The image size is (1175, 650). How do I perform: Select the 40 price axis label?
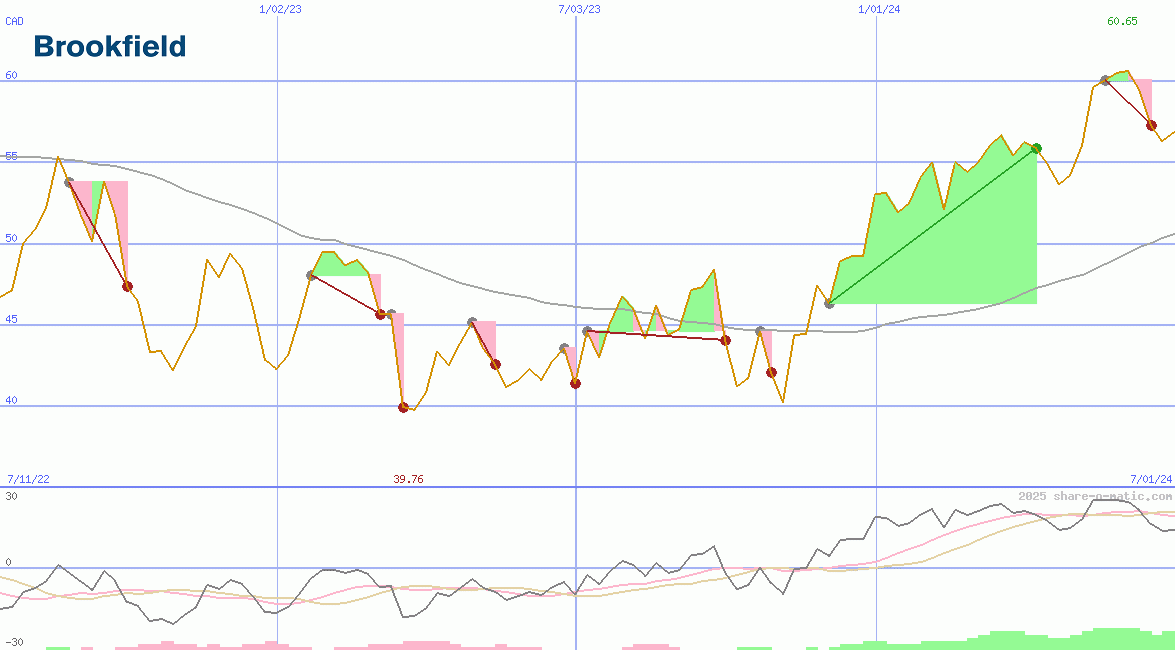11,400
